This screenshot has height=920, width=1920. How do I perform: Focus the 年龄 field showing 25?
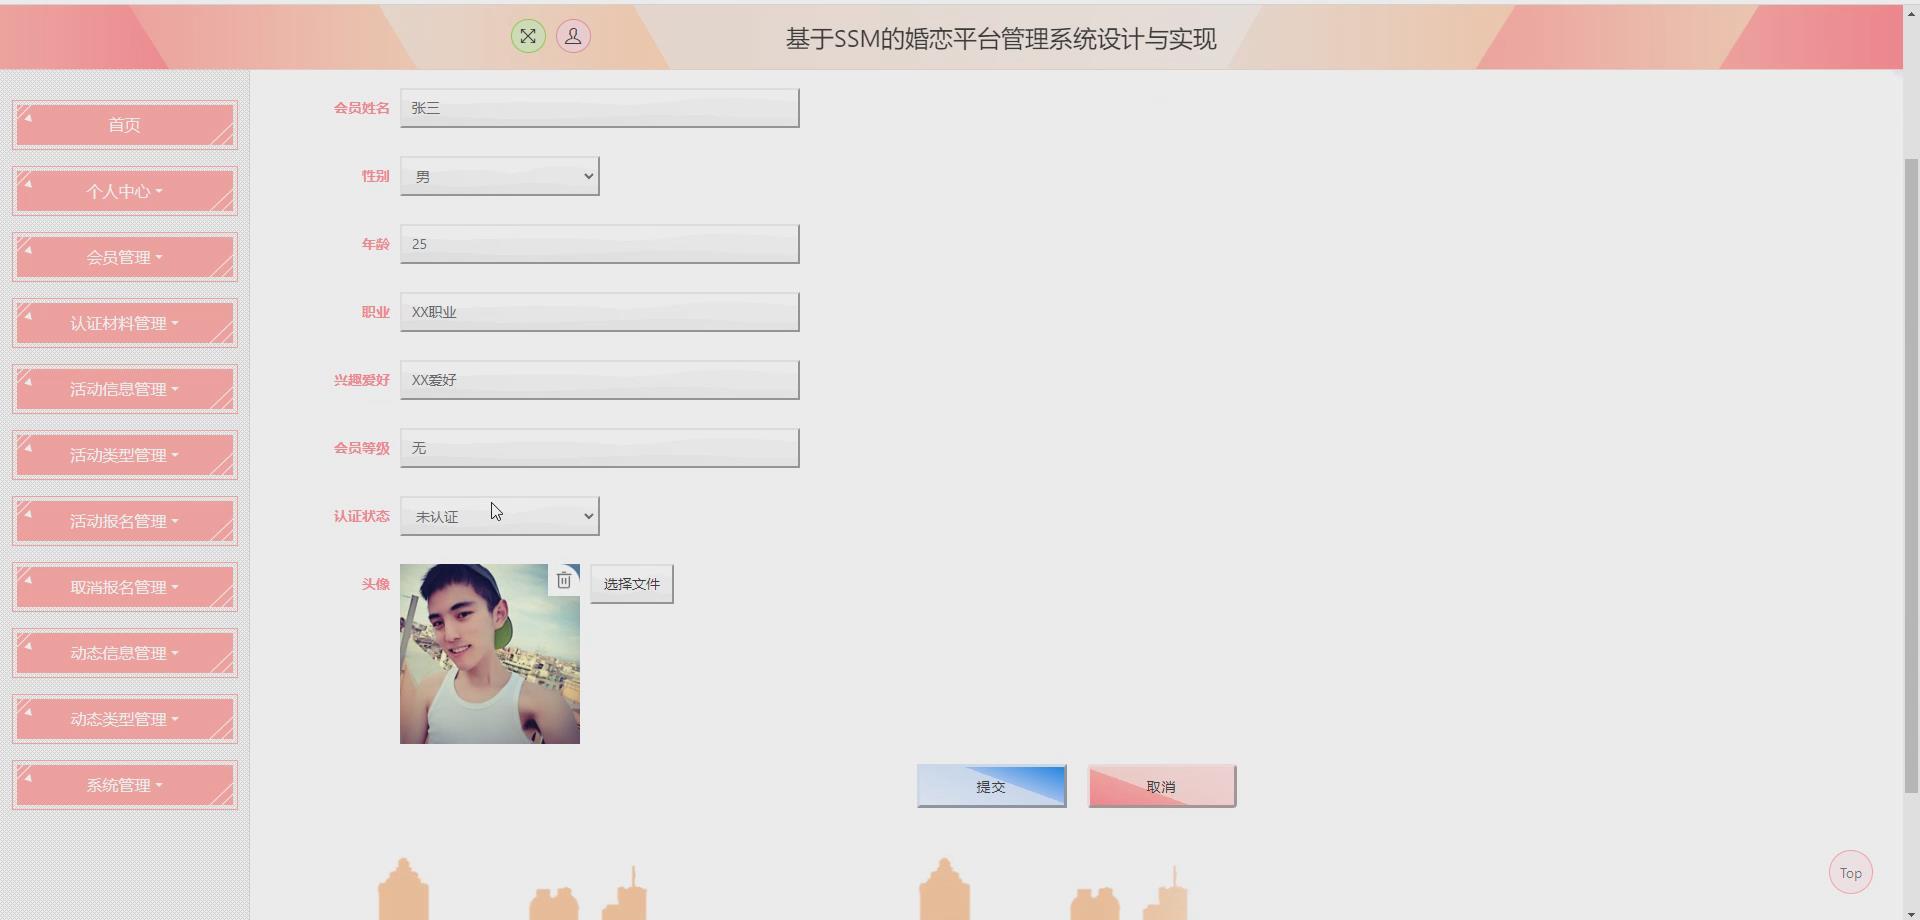pyautogui.click(x=600, y=244)
